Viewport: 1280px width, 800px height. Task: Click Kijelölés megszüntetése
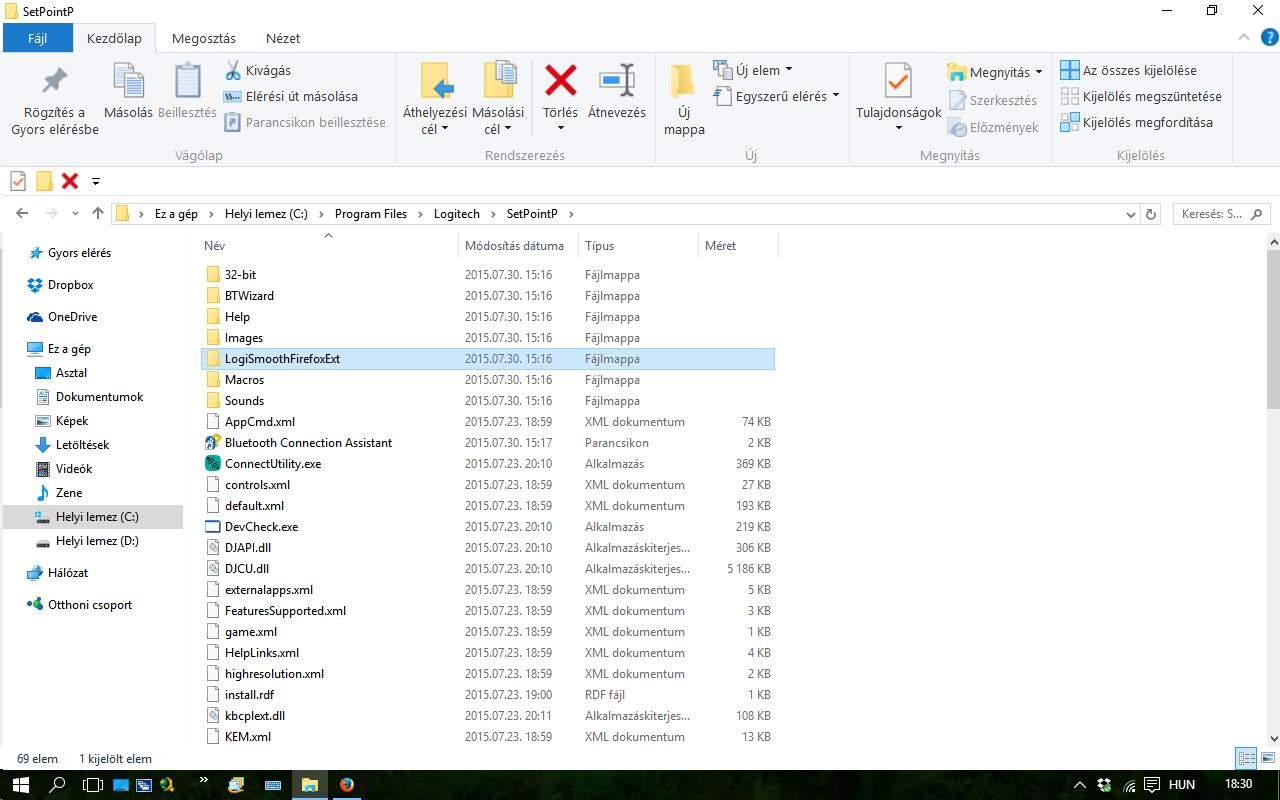(1141, 96)
